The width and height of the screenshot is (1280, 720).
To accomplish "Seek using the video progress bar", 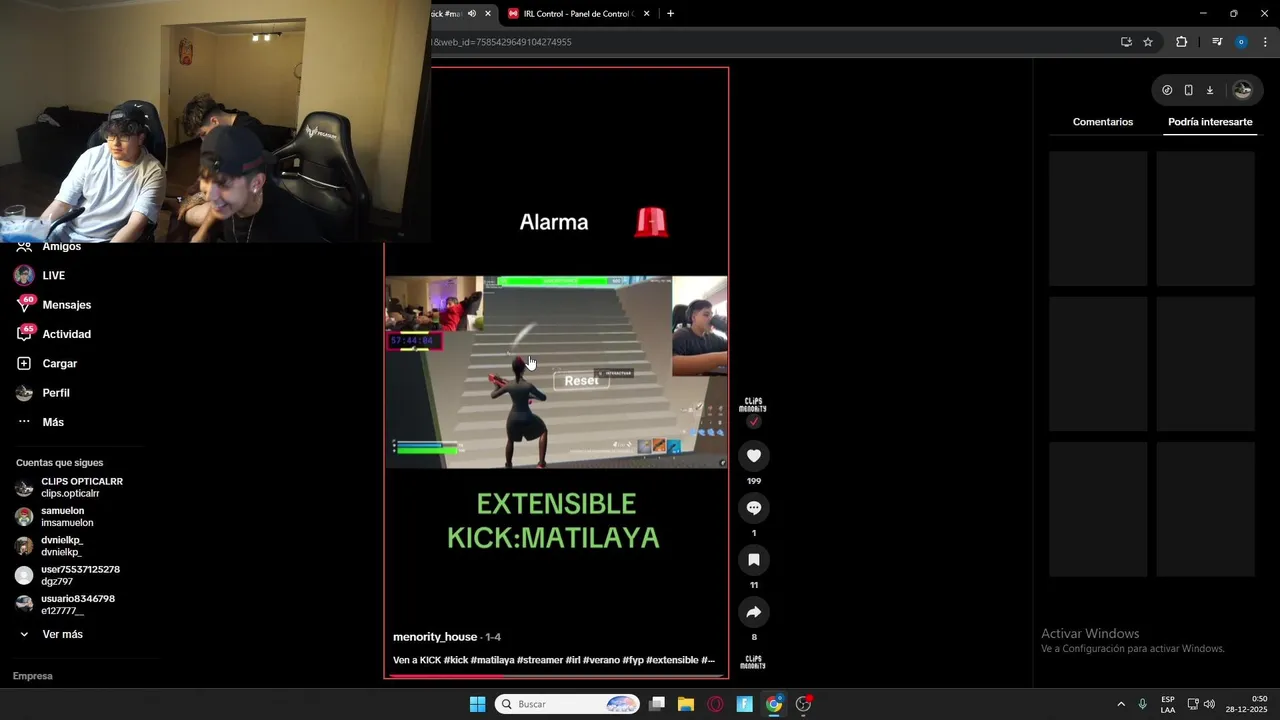I will point(556,676).
